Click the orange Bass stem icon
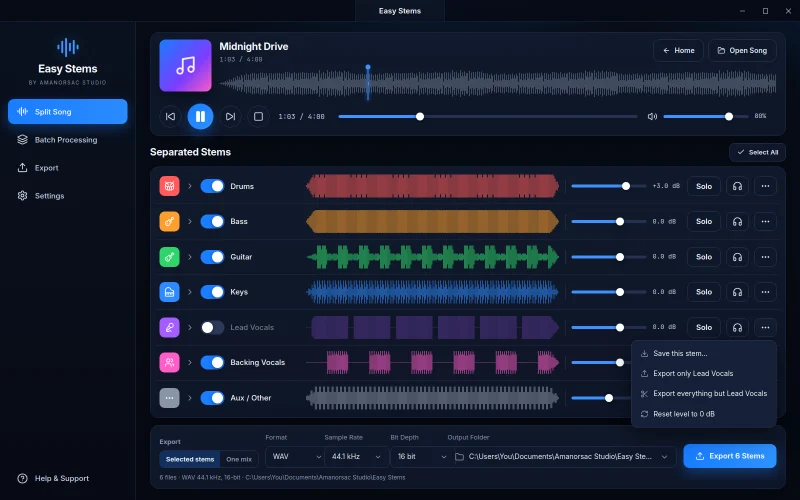This screenshot has width=800, height=500. tap(169, 221)
